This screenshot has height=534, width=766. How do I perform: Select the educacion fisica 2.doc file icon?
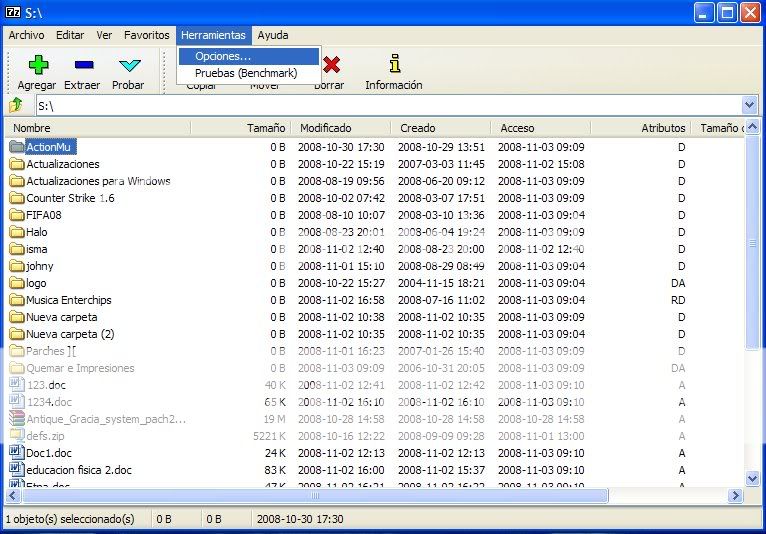pyautogui.click(x=17, y=469)
